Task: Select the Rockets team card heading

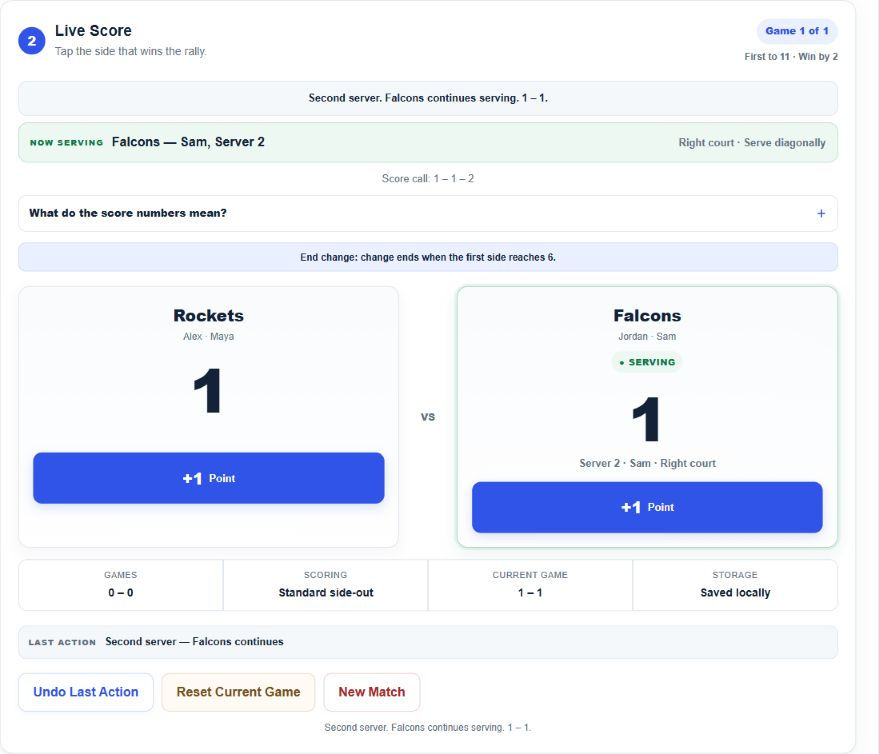Action: [x=209, y=316]
